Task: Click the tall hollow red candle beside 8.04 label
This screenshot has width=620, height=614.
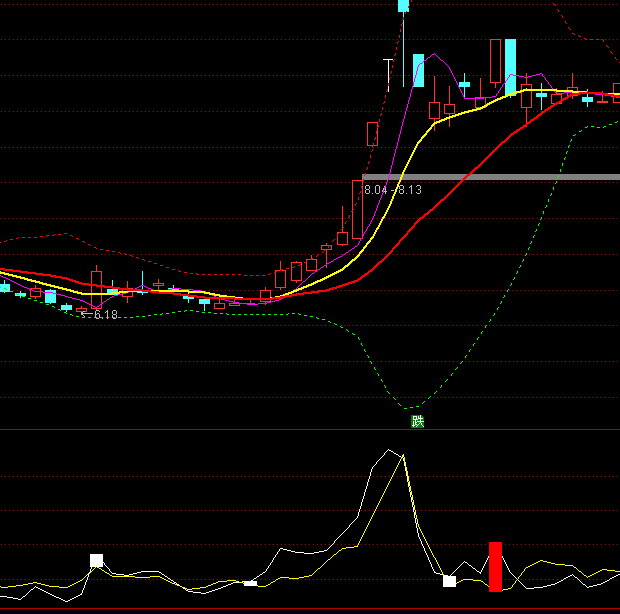Action: [357, 208]
